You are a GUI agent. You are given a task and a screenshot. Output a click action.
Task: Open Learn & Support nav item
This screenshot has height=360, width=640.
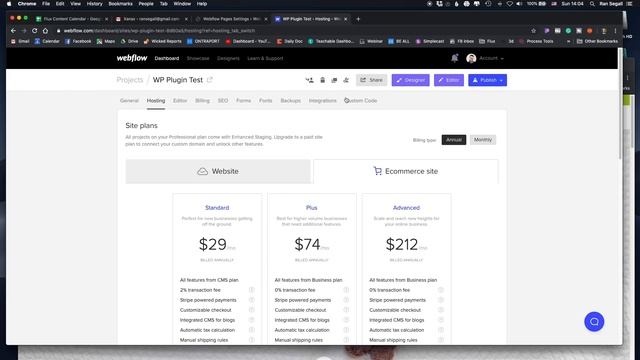point(265,58)
